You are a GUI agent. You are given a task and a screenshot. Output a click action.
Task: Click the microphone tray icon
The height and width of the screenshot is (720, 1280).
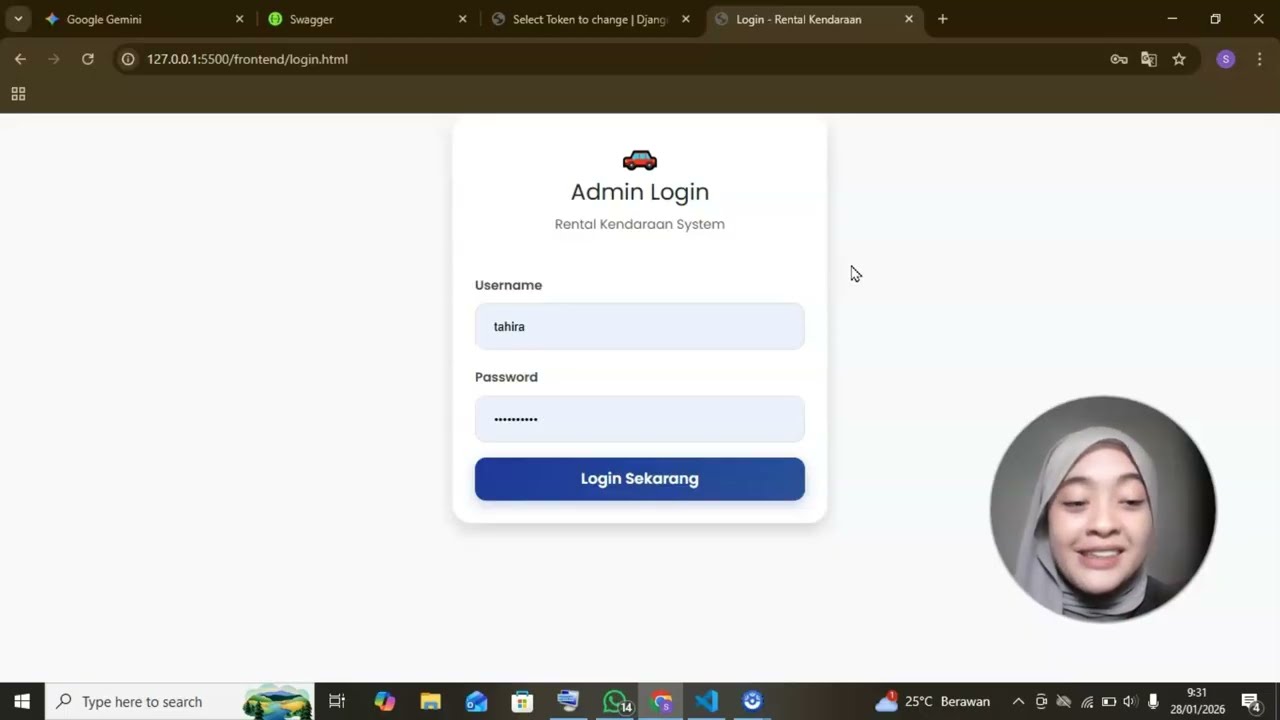tap(1153, 701)
